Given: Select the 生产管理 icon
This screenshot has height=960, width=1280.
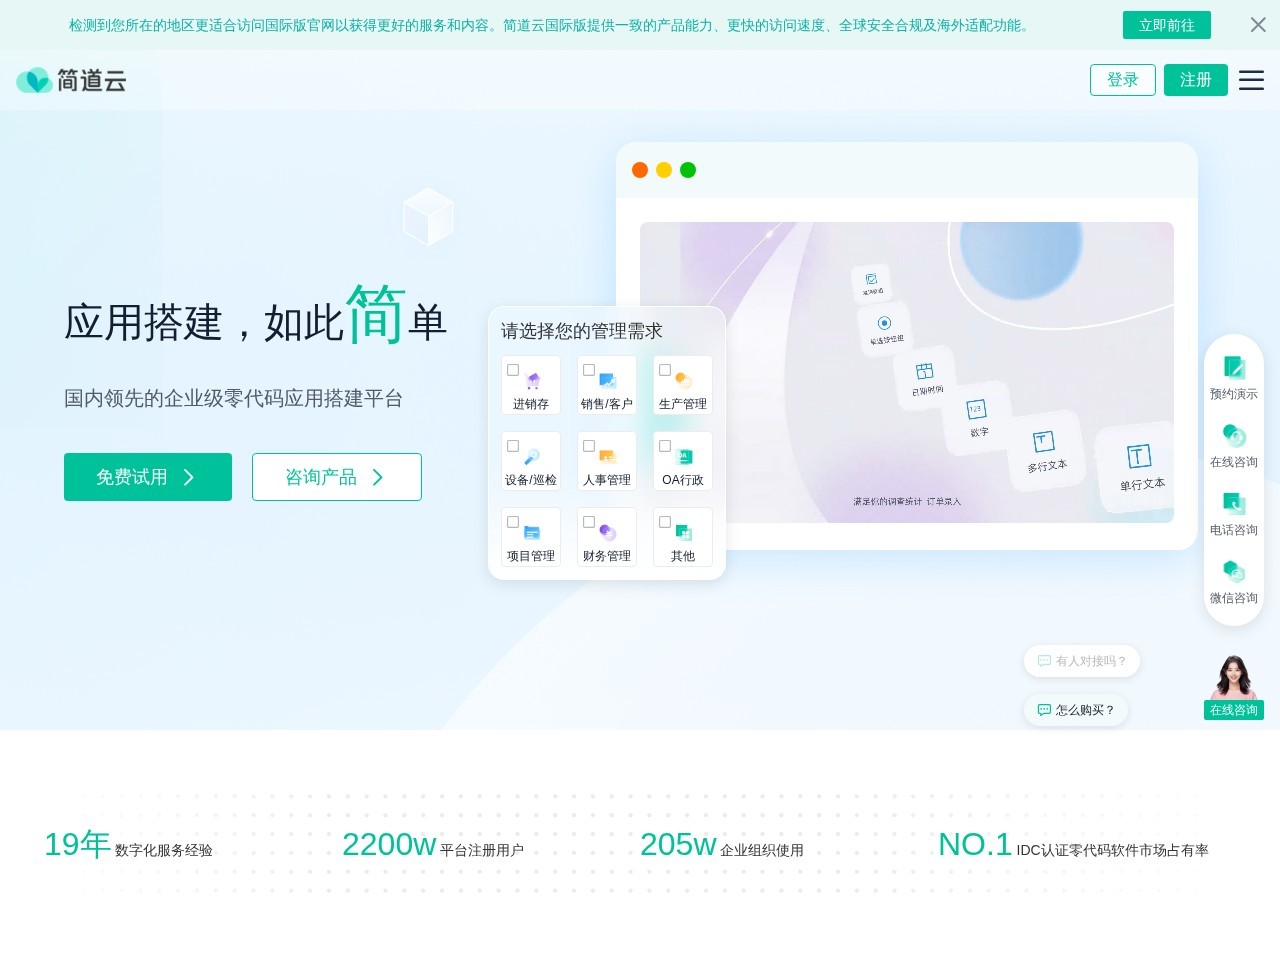Looking at the screenshot, I should (682, 380).
